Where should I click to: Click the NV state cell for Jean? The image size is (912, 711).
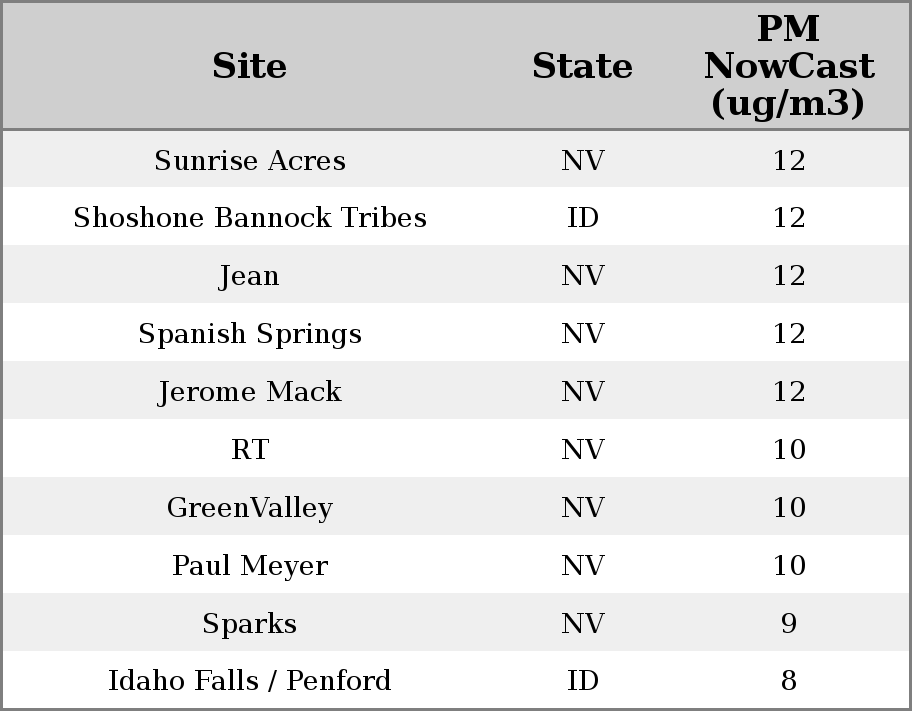582,276
